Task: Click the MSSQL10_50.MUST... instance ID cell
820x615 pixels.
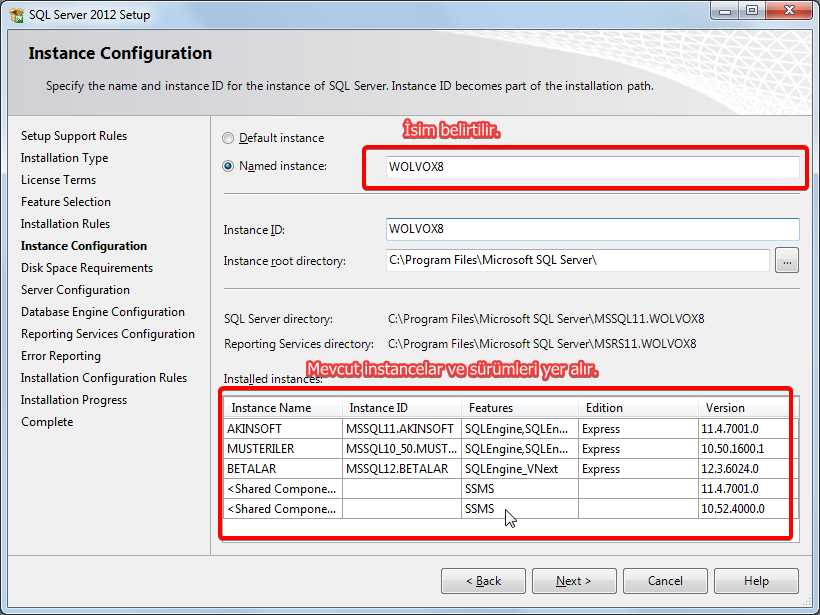Action: click(x=402, y=449)
